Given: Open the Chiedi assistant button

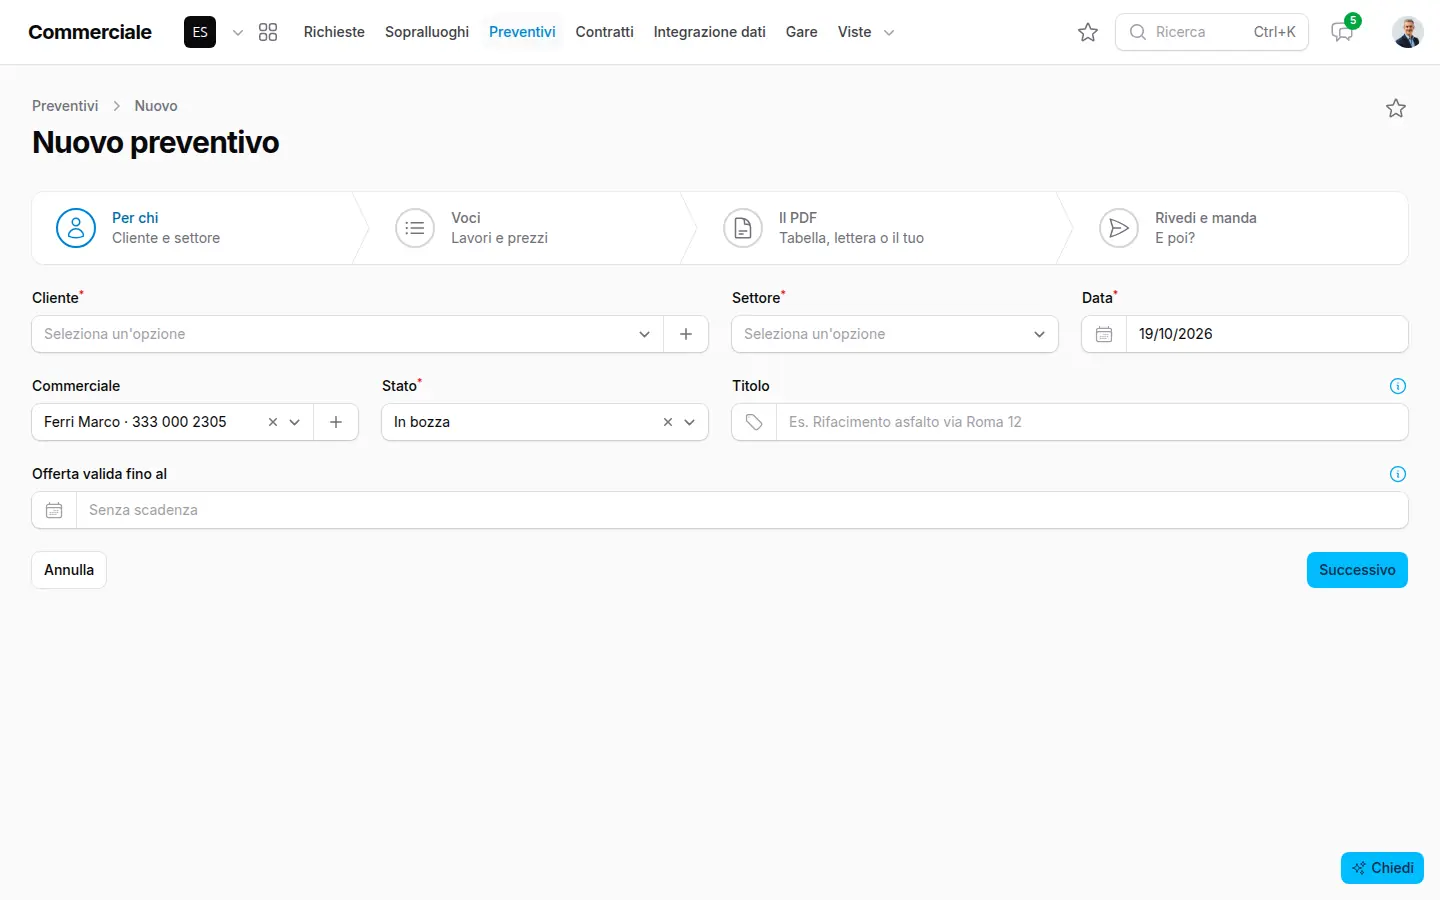Looking at the screenshot, I should tap(1382, 868).
